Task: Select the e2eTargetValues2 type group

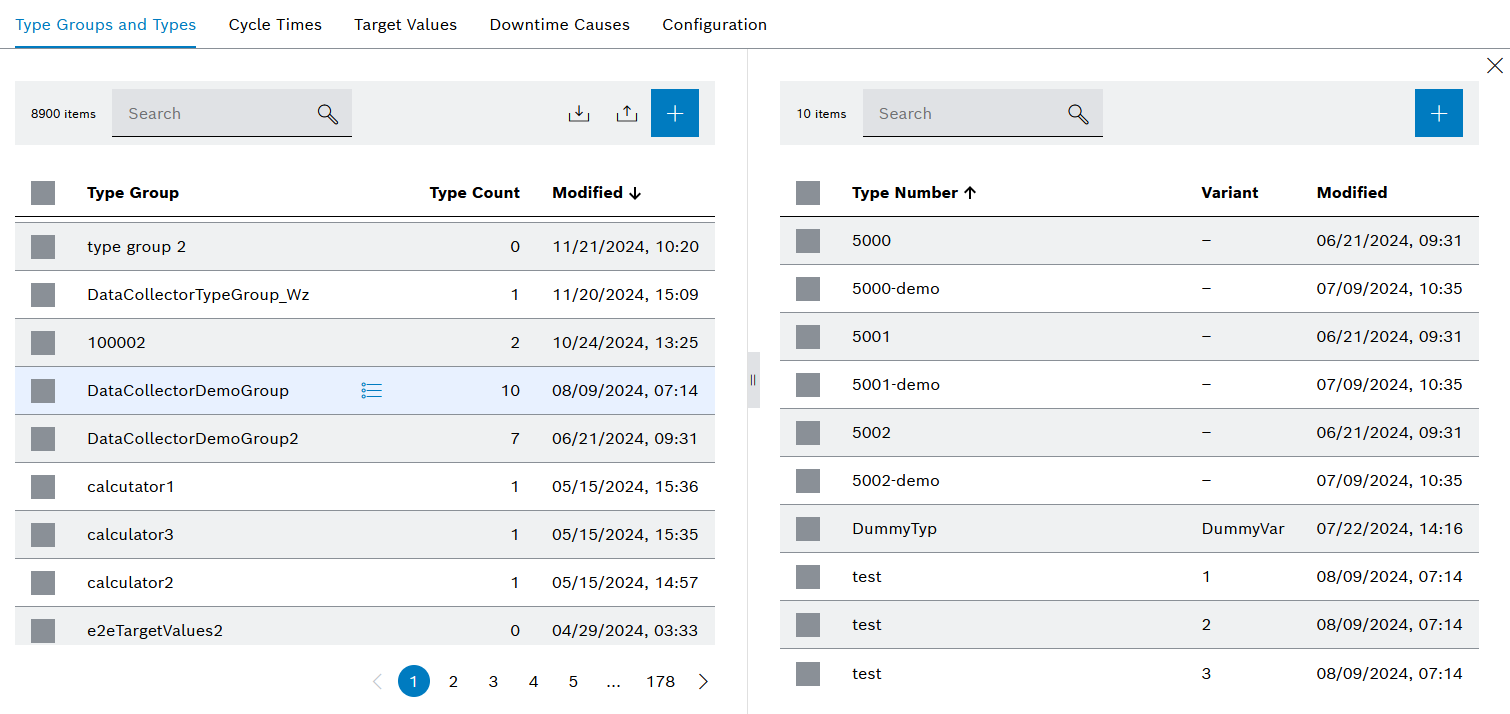Action: (x=155, y=631)
